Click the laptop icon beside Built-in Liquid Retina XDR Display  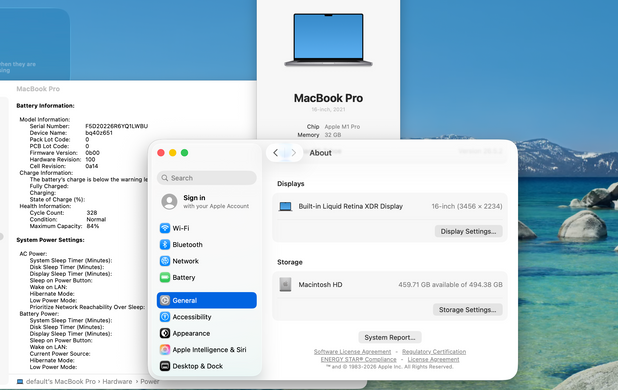coord(285,206)
